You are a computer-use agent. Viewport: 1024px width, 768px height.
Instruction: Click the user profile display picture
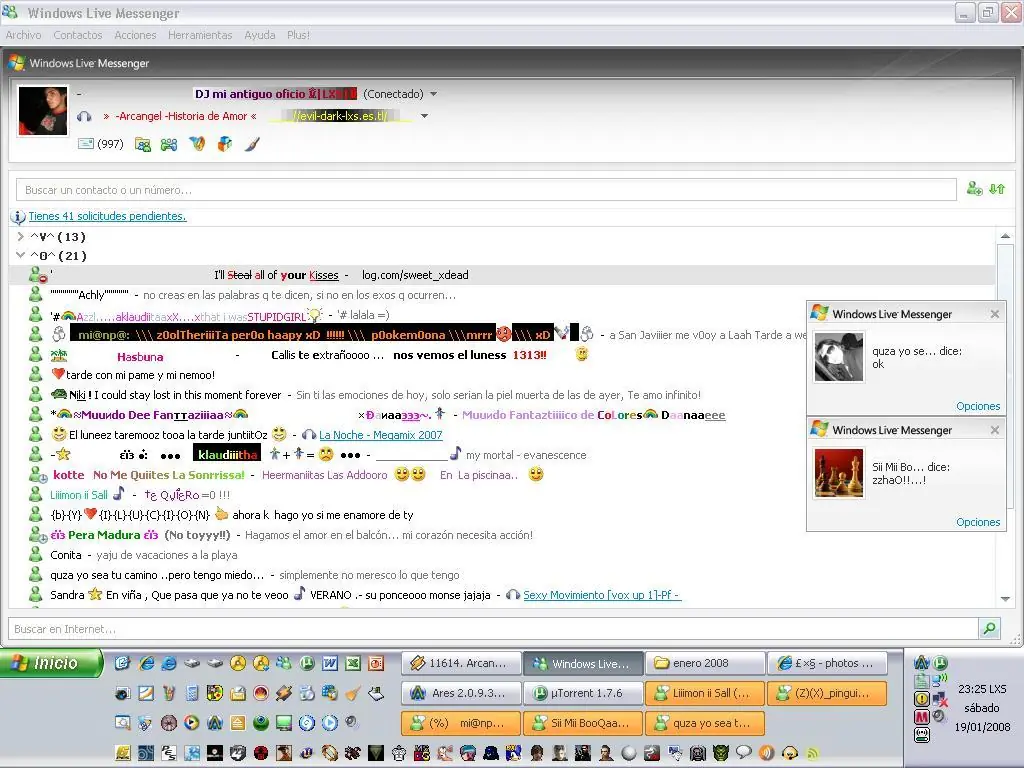(43, 110)
